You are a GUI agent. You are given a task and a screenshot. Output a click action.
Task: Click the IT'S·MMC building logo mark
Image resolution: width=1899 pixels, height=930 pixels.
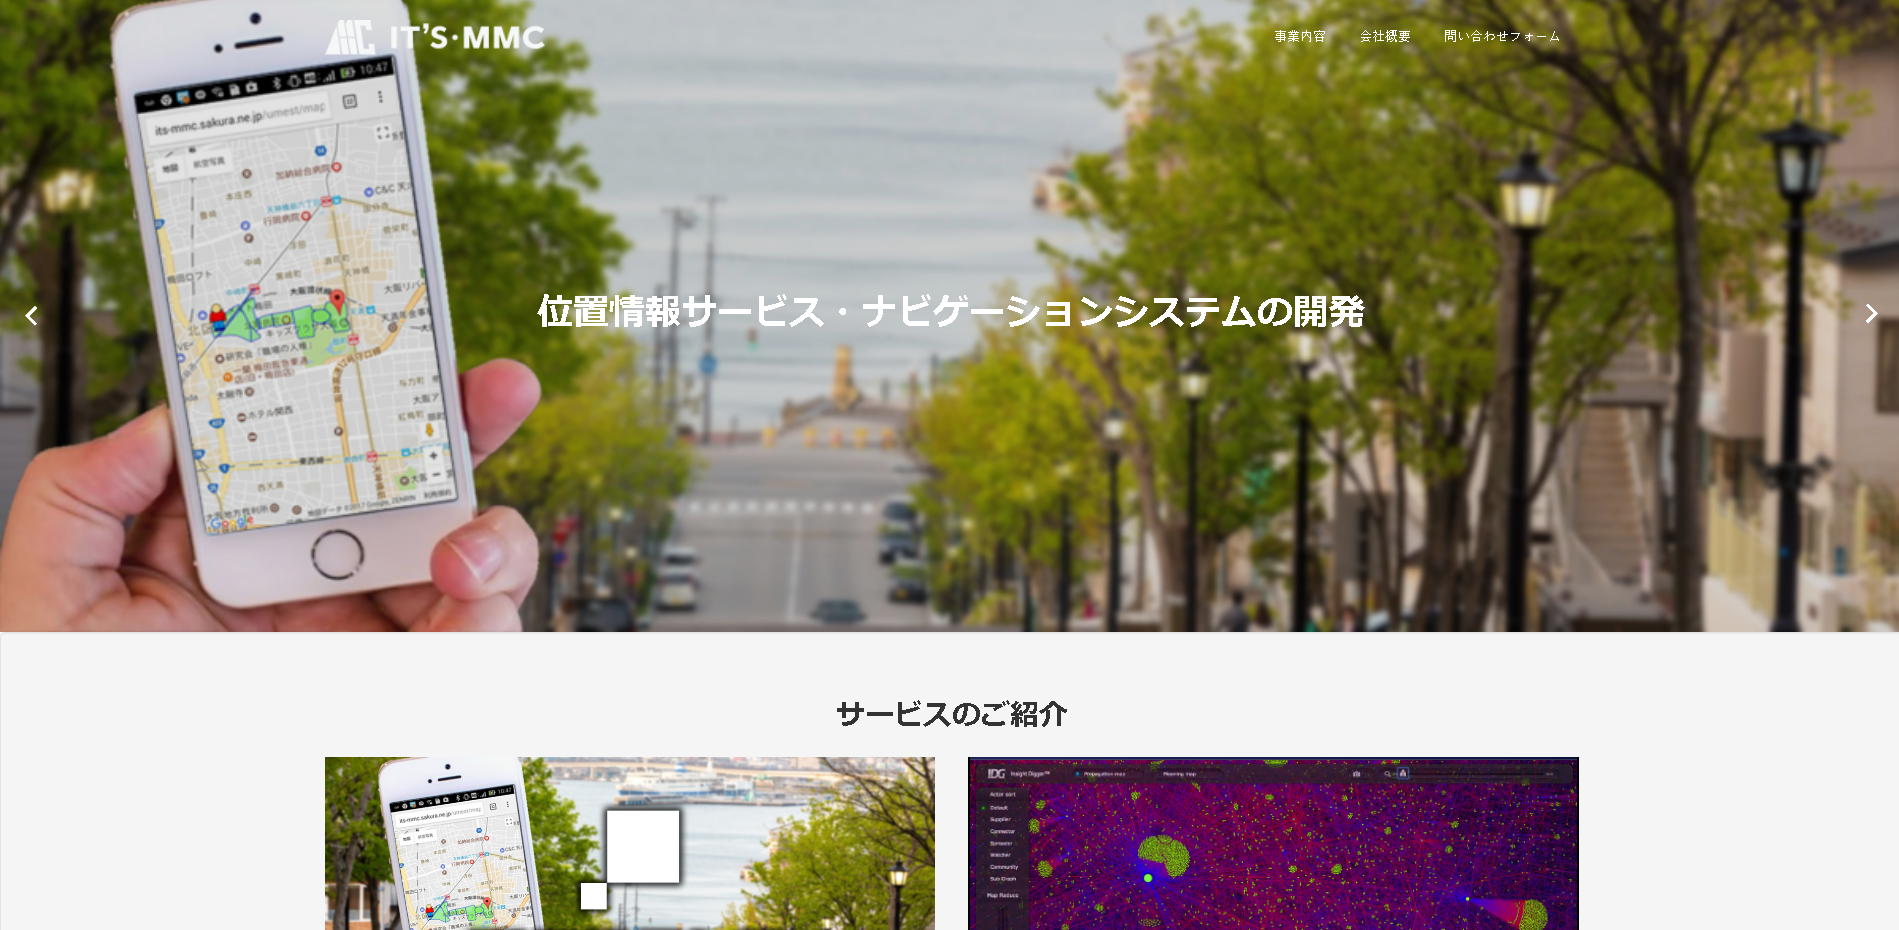350,37
